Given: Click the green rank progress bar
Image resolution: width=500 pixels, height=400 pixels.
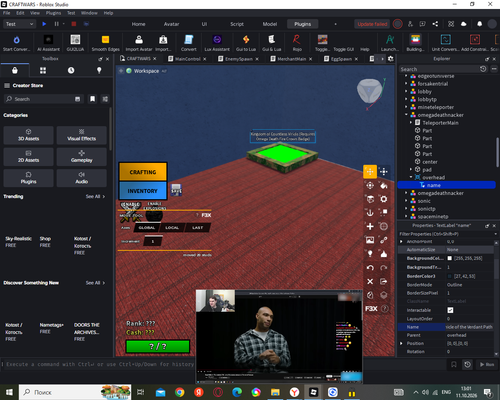Looking at the screenshot, I should pyautogui.click(x=158, y=347).
